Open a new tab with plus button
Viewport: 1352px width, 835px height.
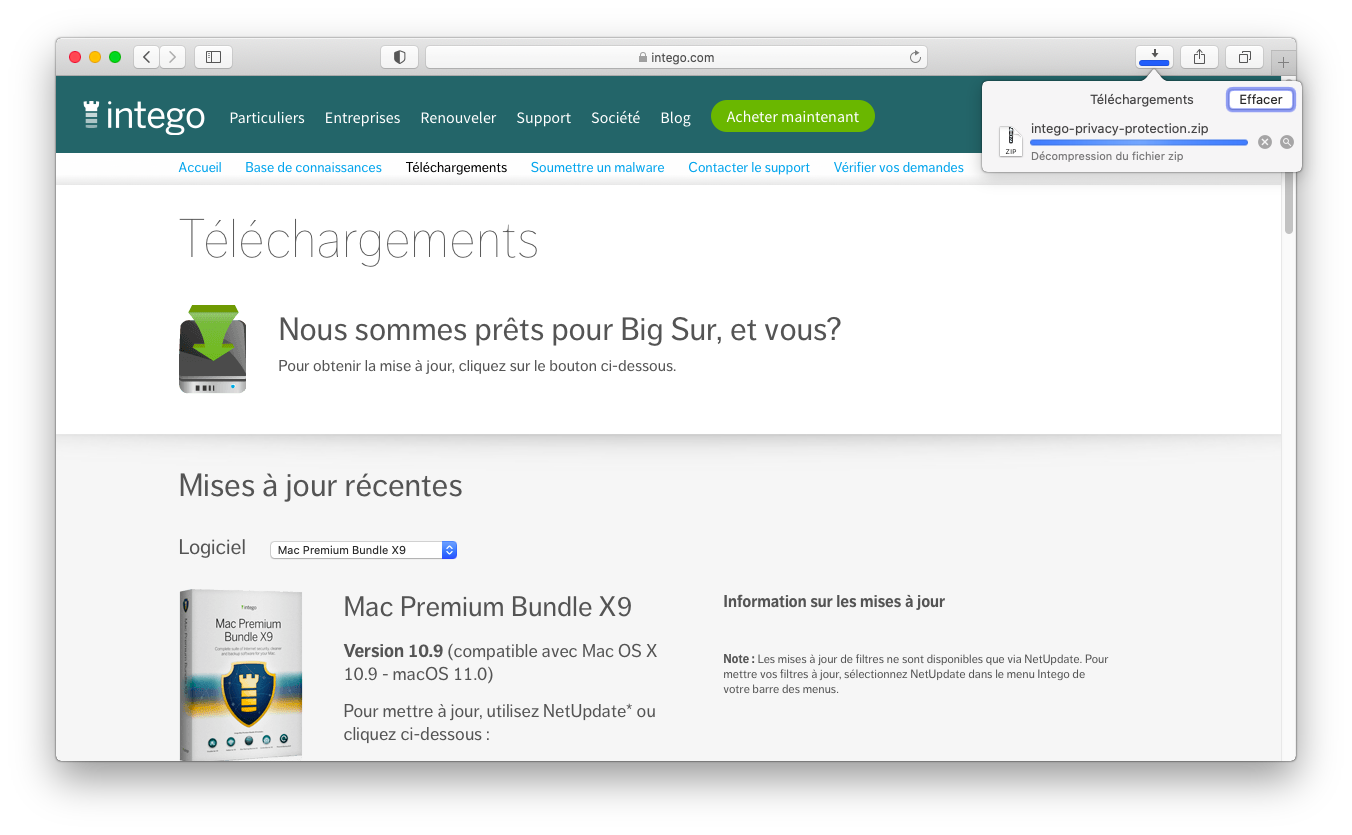click(1284, 62)
